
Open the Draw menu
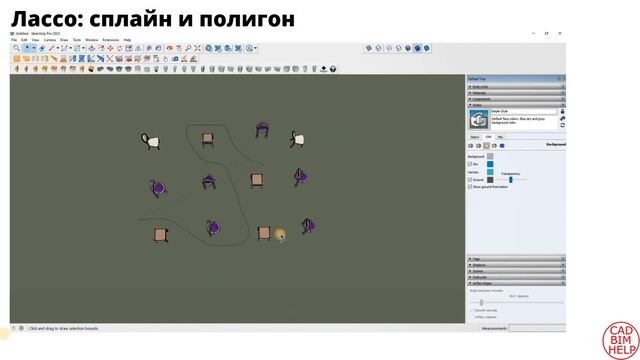pos(64,40)
